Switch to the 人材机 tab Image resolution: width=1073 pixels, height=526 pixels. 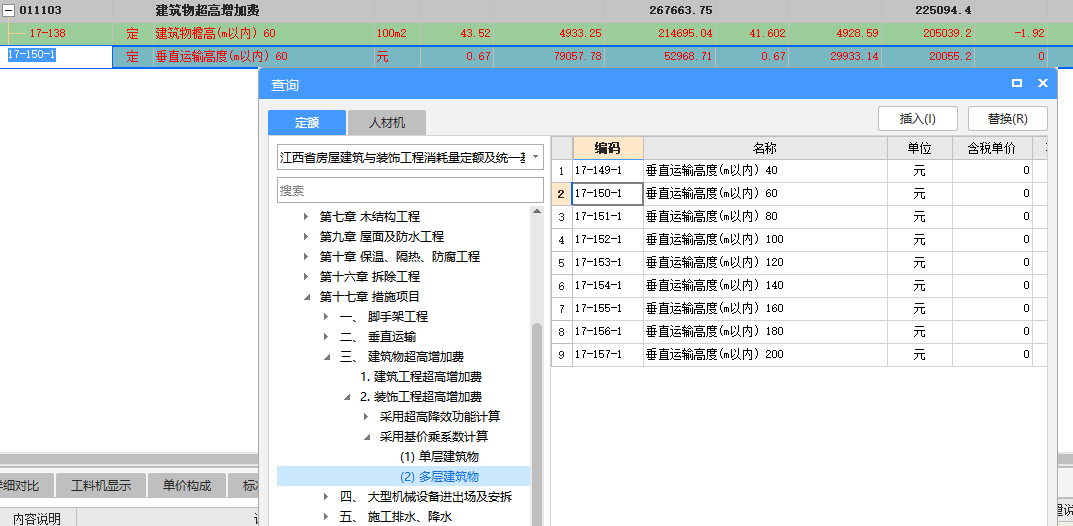tap(387, 123)
